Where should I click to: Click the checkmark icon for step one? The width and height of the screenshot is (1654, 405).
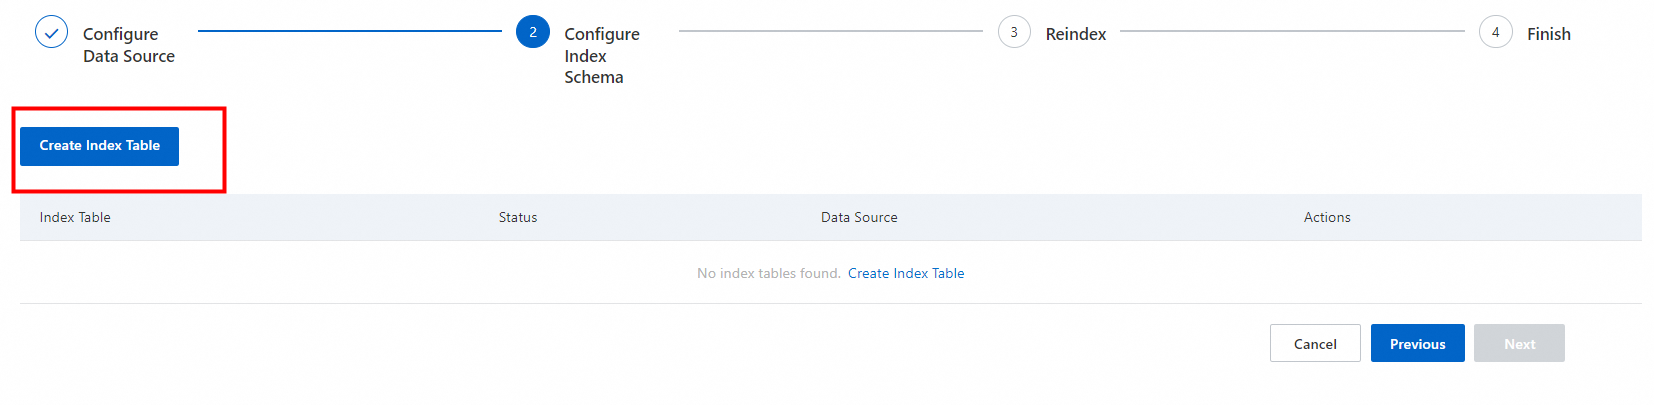click(51, 33)
